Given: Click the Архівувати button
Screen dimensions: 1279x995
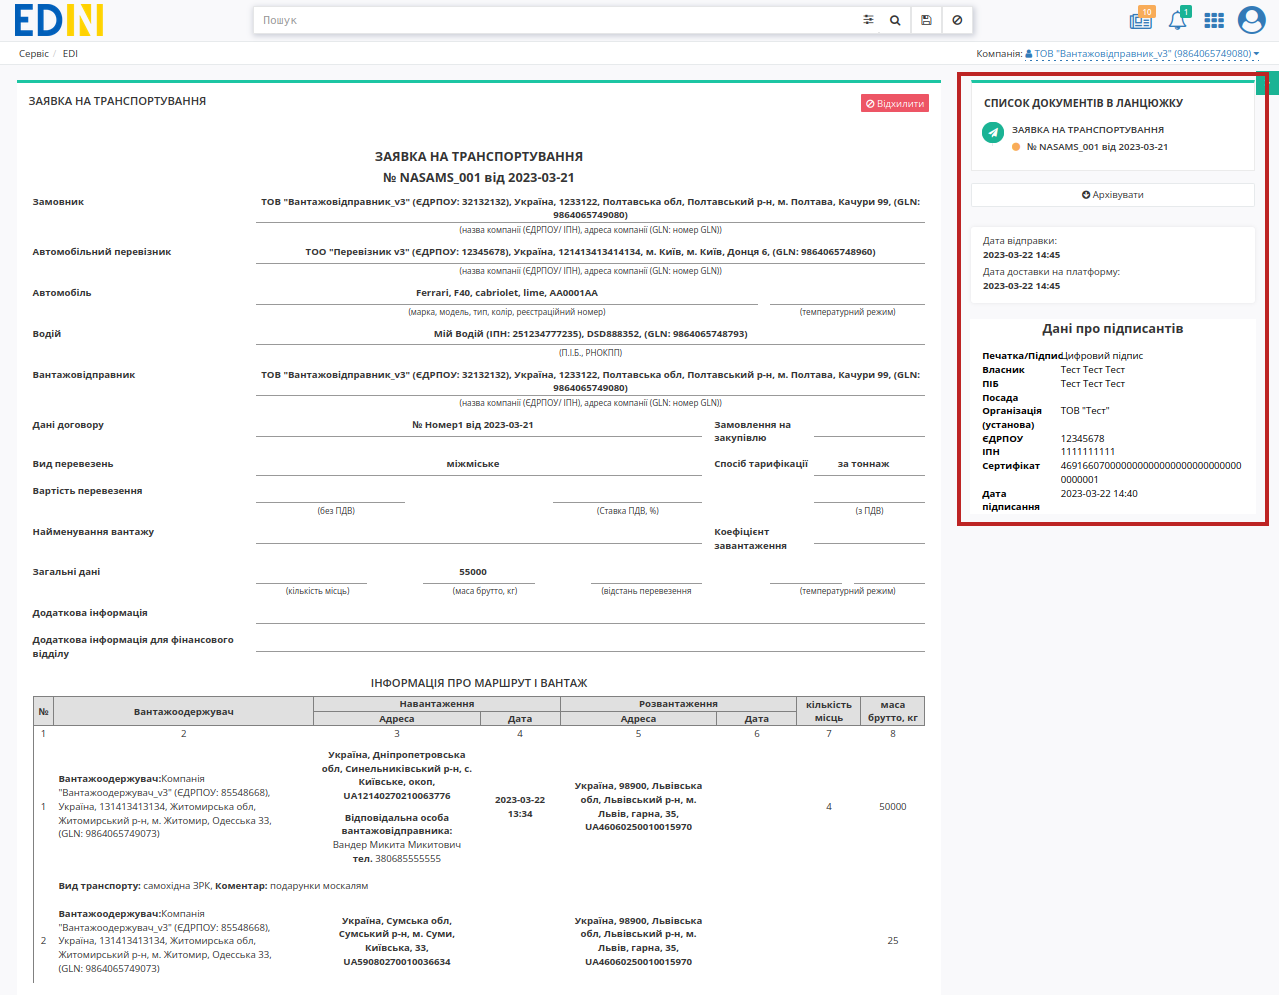Looking at the screenshot, I should (1113, 195).
